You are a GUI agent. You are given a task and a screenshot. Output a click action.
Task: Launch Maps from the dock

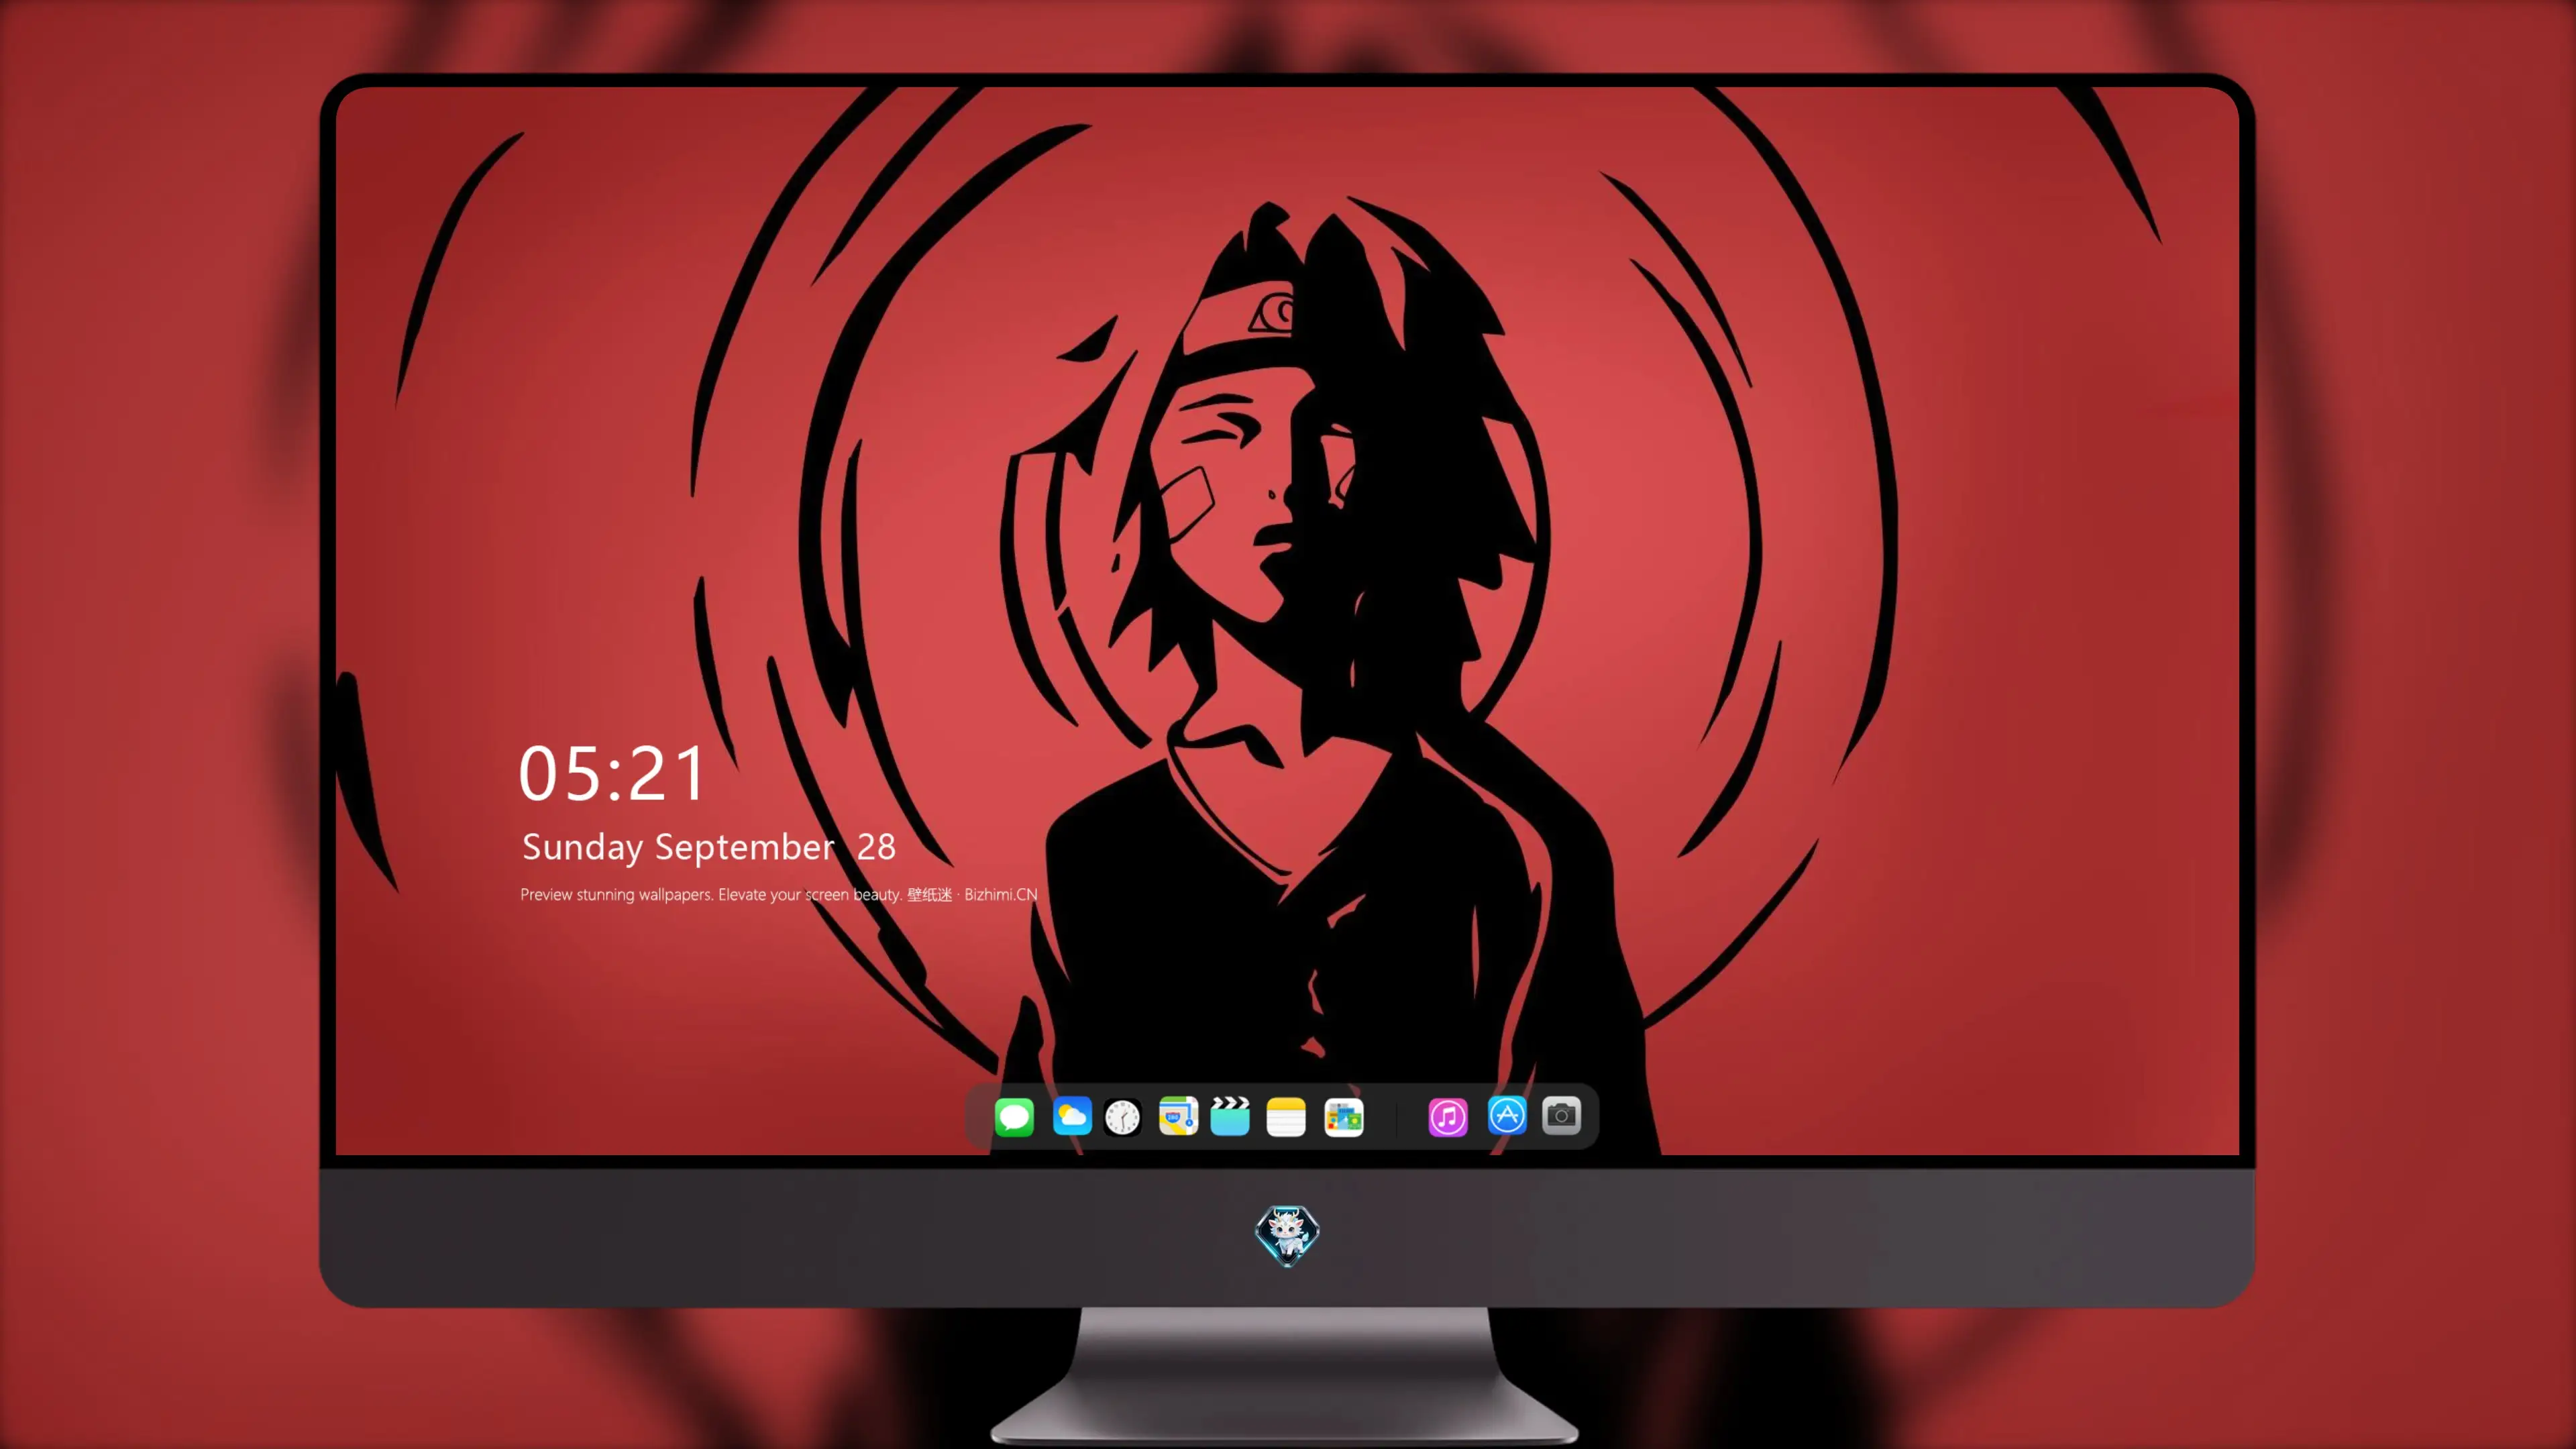pyautogui.click(x=1178, y=1116)
